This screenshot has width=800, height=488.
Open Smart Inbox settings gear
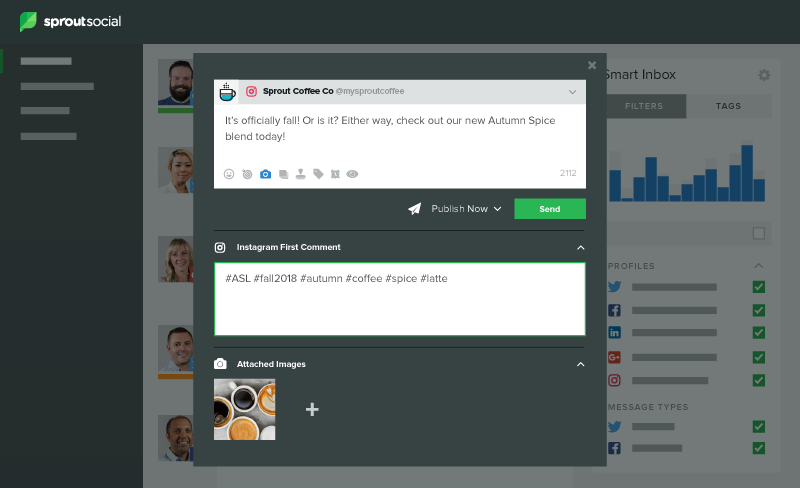(764, 76)
